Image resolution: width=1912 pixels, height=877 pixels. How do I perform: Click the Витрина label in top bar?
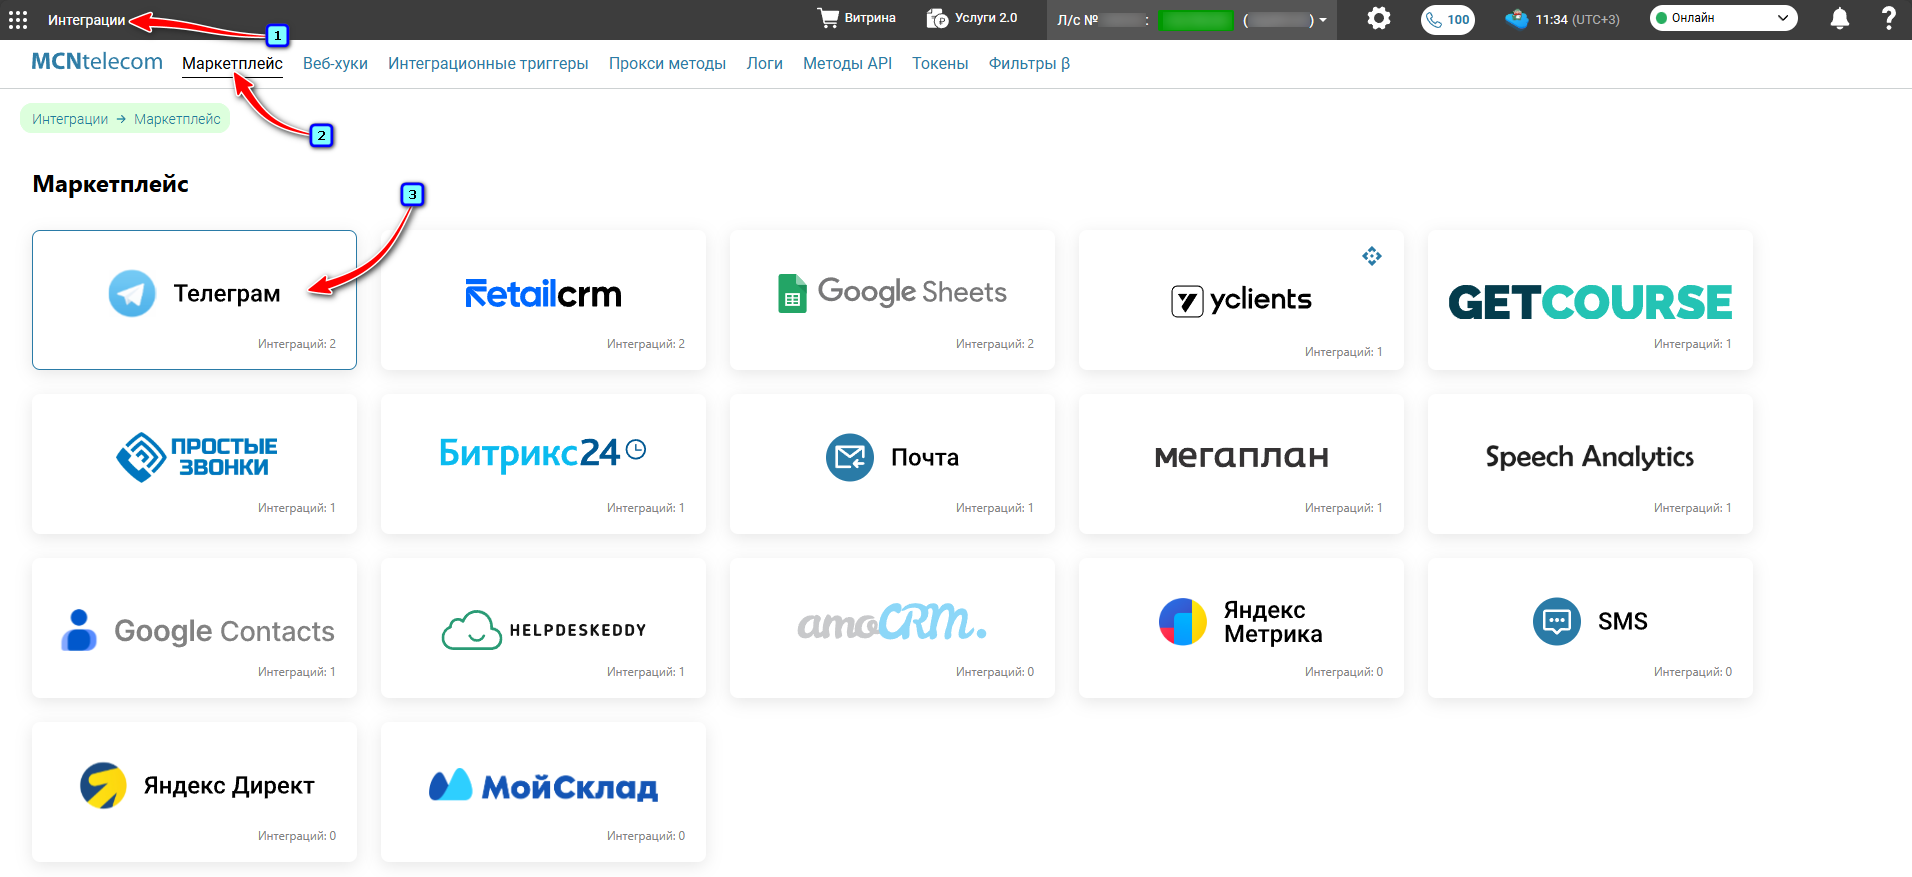[x=870, y=18]
